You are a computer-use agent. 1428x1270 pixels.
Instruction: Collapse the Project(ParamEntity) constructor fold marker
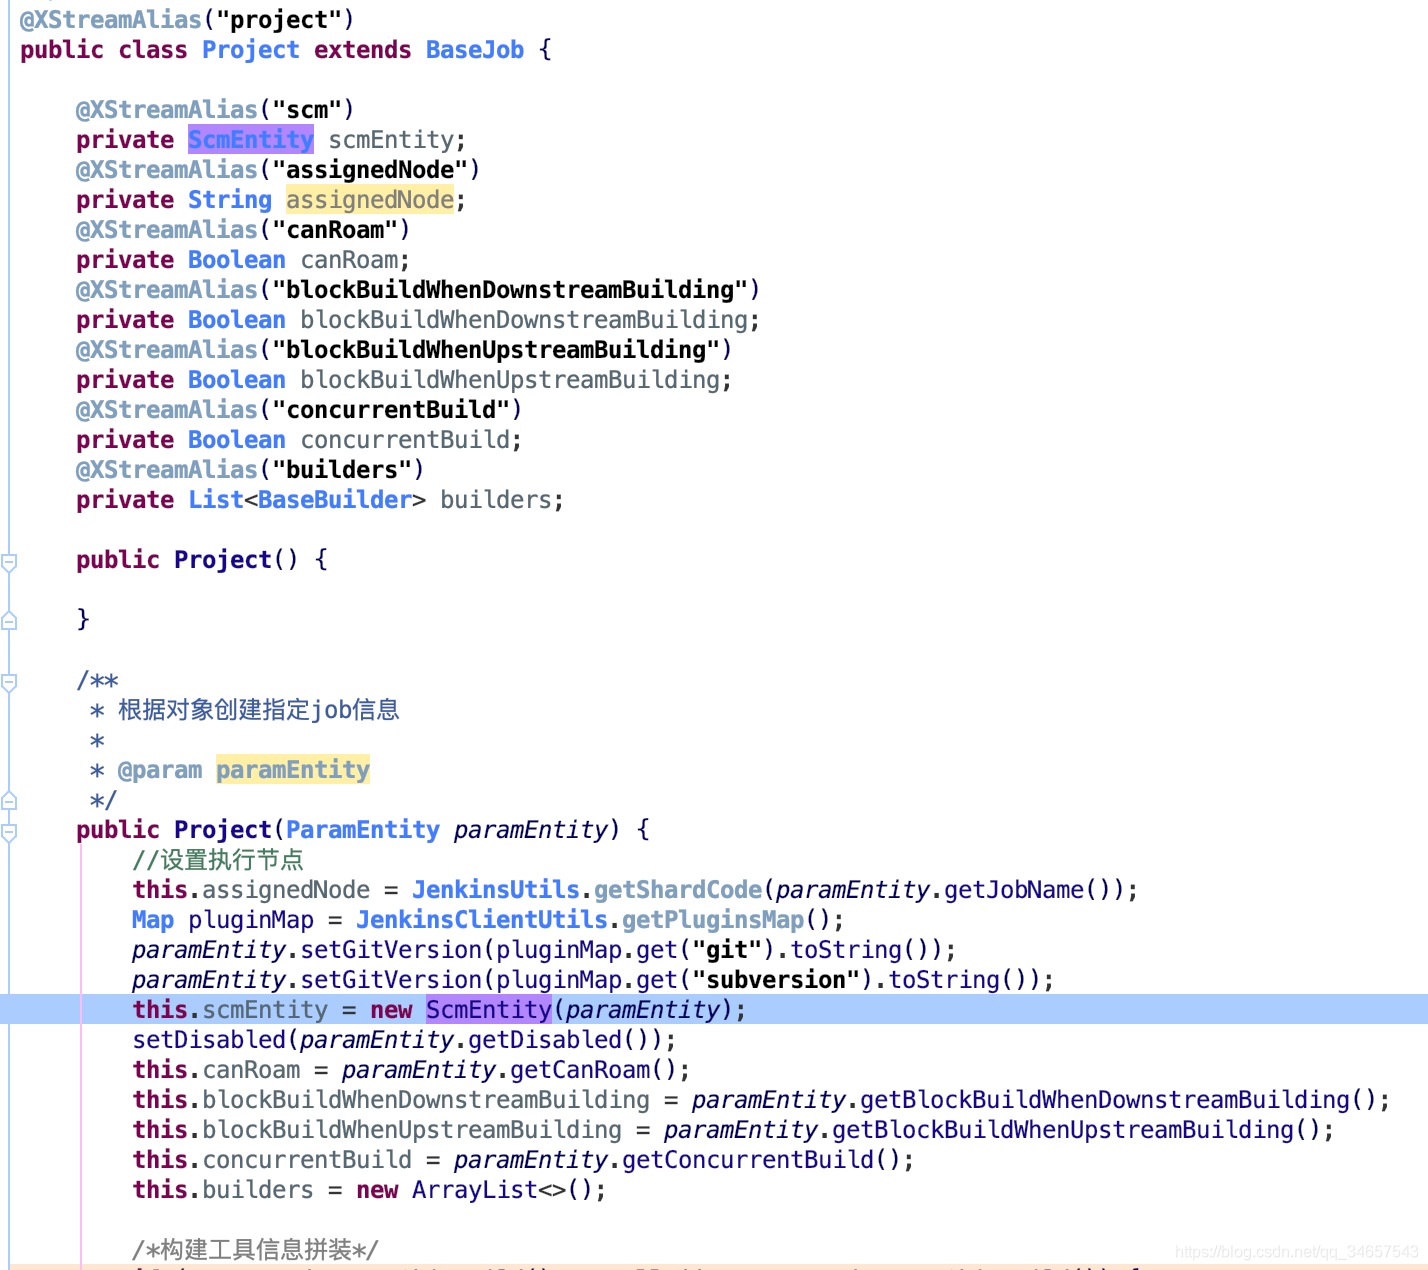(9, 831)
